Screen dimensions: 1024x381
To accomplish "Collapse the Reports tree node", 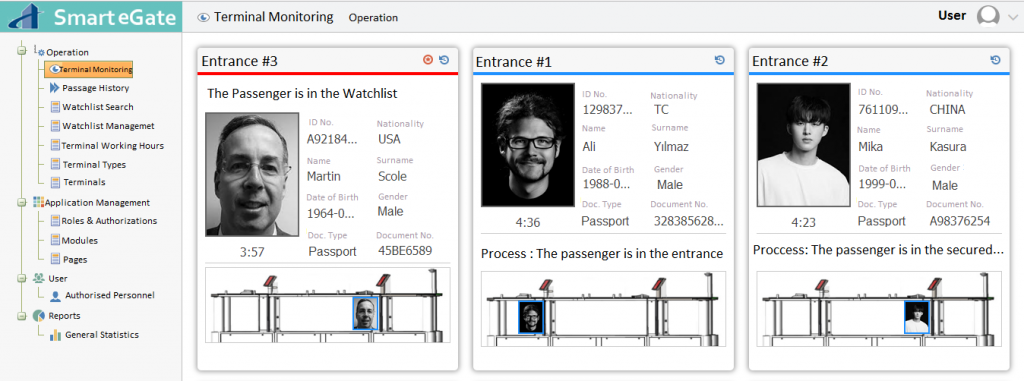I will [22, 316].
